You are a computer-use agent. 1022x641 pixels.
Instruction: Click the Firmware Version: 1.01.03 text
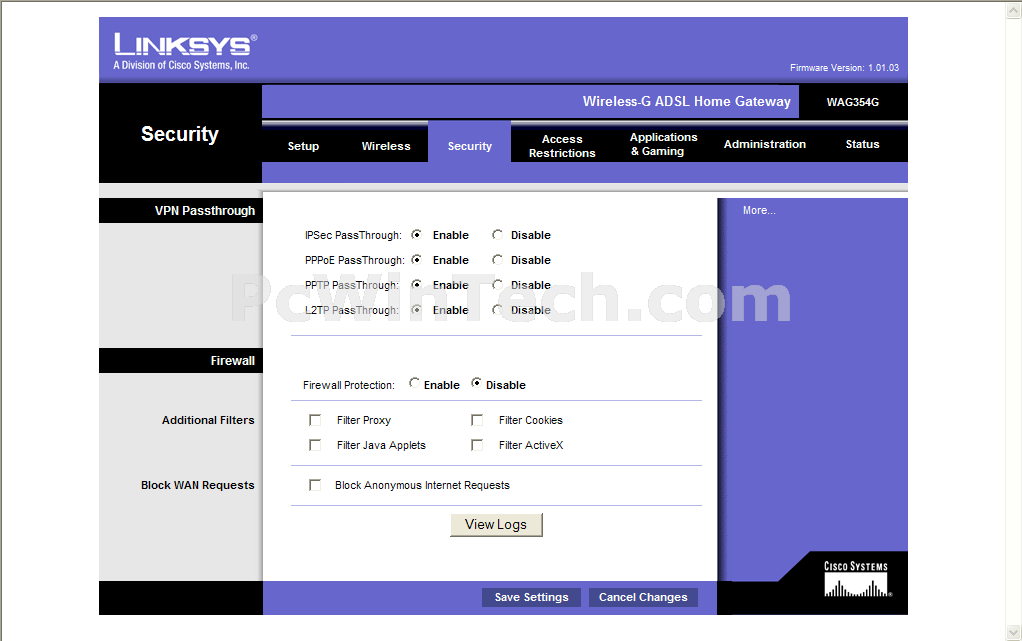coord(844,68)
